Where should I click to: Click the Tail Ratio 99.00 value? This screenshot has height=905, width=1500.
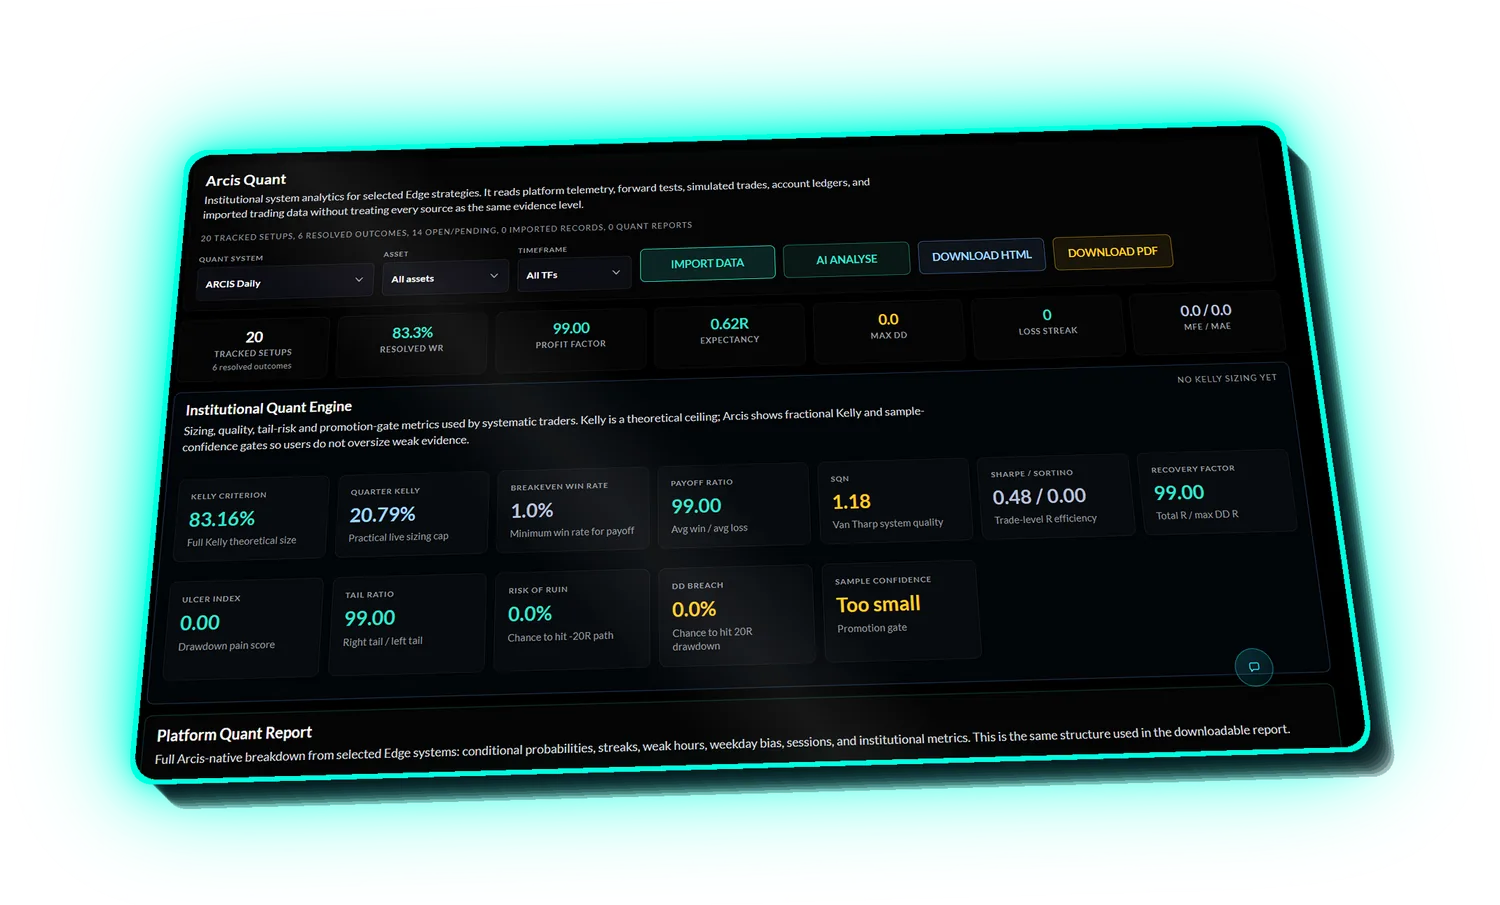click(x=370, y=618)
